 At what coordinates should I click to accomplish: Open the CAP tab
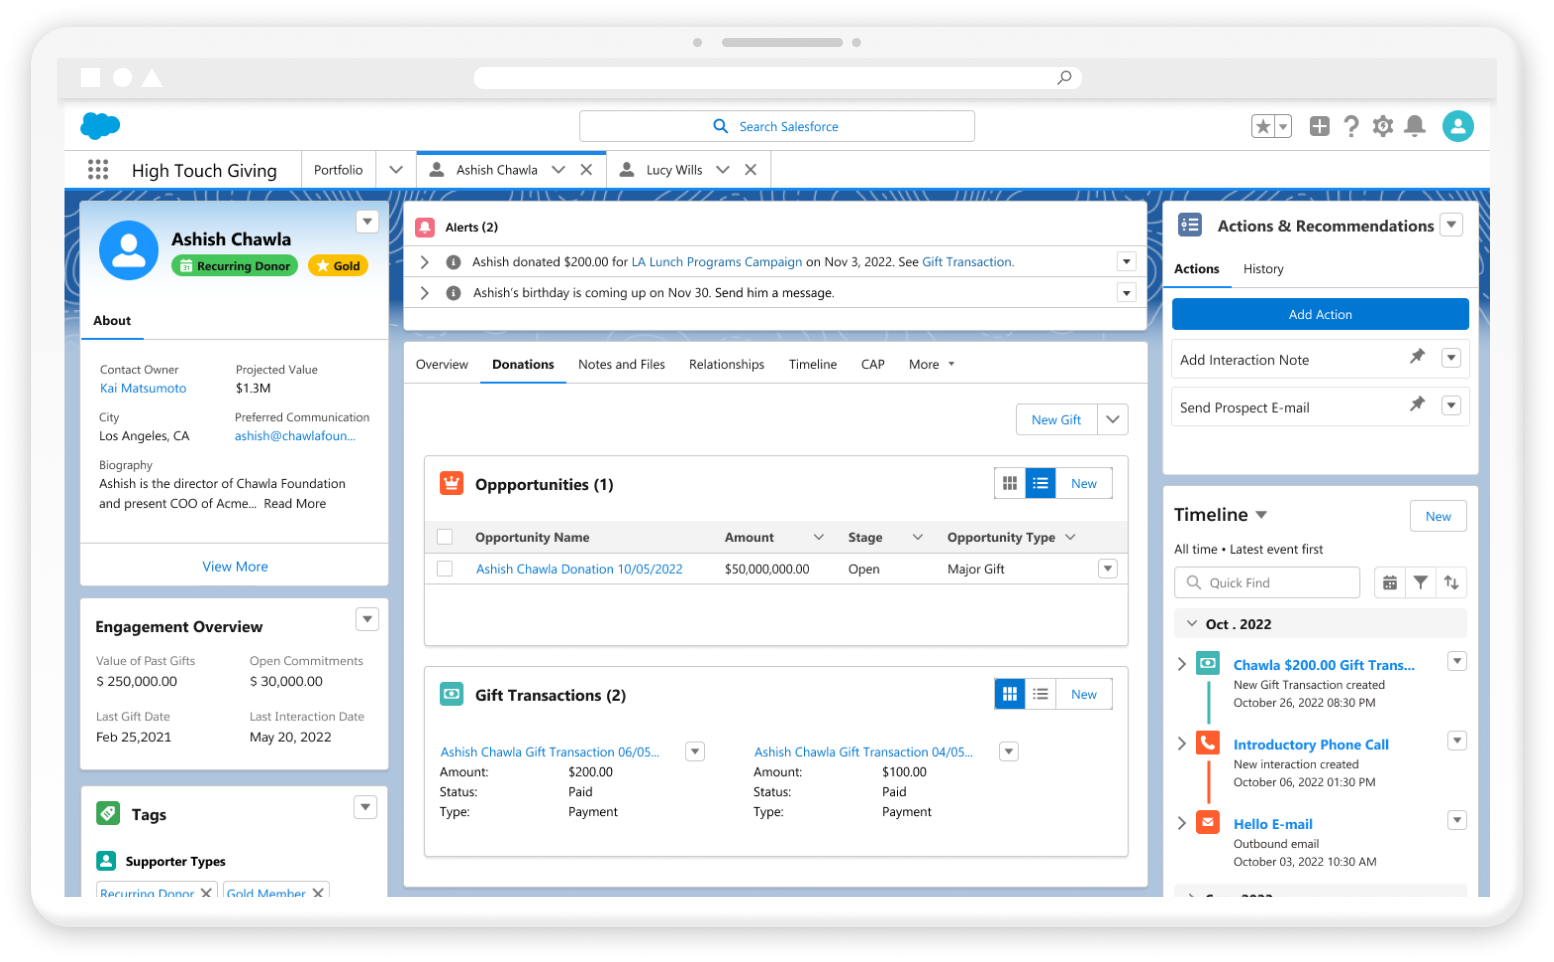(x=873, y=364)
